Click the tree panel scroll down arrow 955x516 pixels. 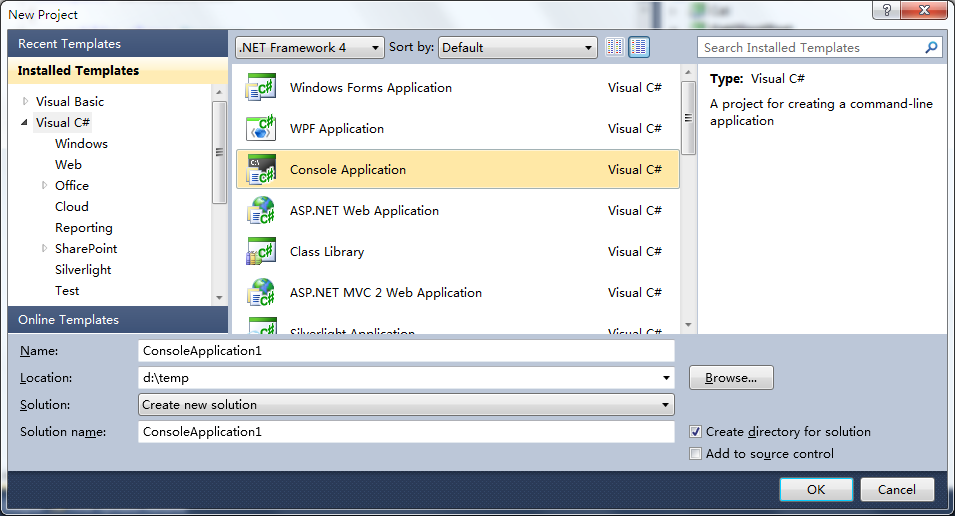pos(219,298)
